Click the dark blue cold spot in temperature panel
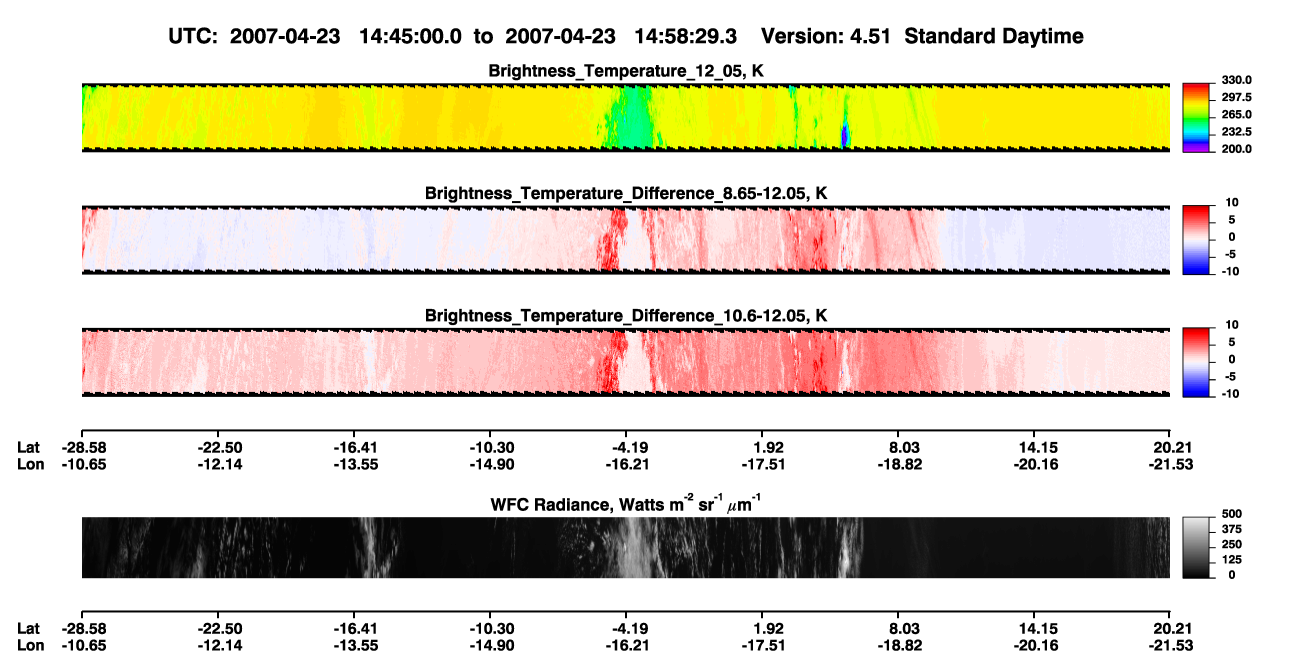The width and height of the screenshot is (1300, 667). point(845,134)
